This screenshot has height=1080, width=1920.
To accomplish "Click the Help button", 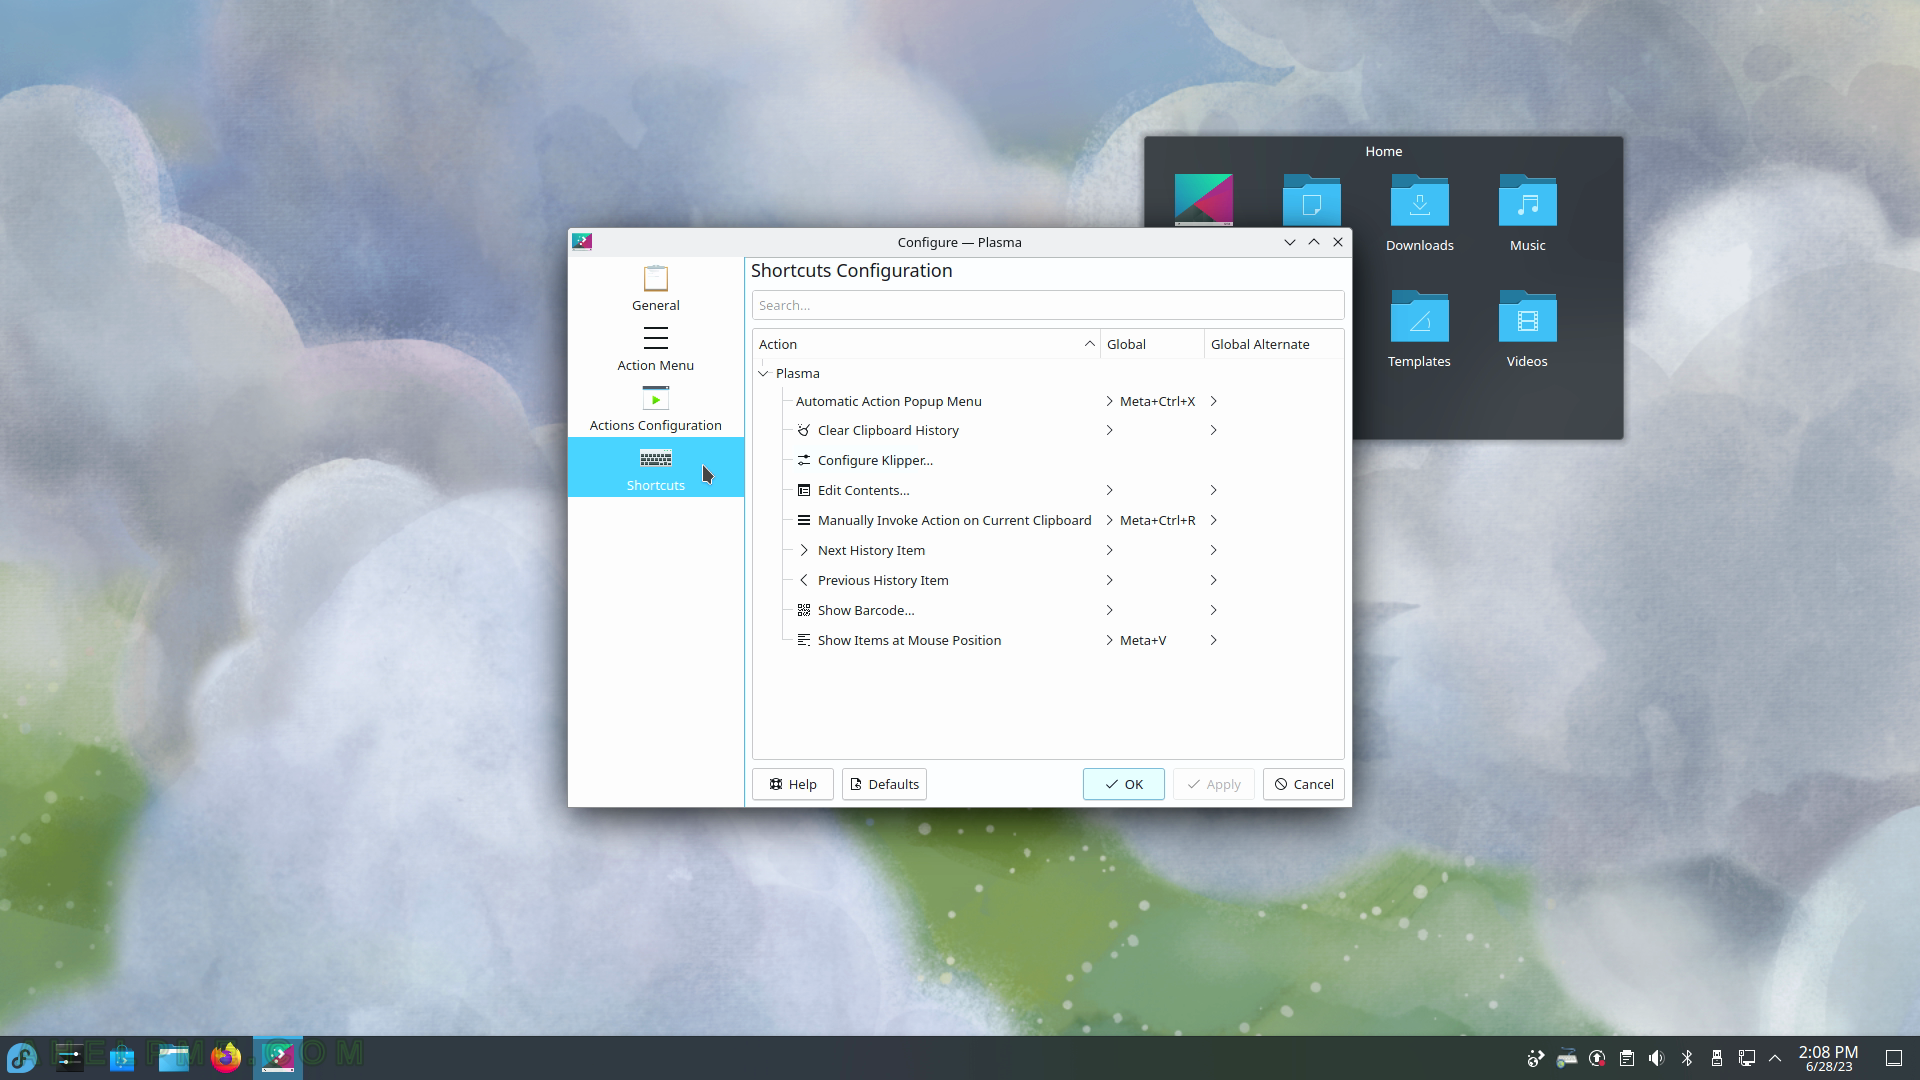I will (x=792, y=784).
